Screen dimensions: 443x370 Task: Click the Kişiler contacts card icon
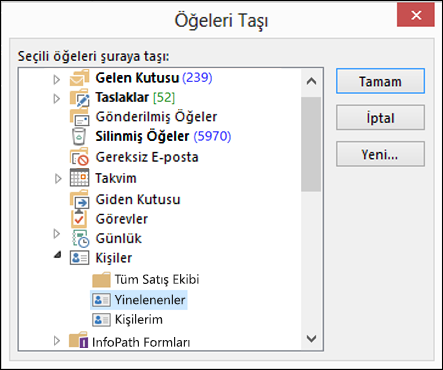[79, 258]
